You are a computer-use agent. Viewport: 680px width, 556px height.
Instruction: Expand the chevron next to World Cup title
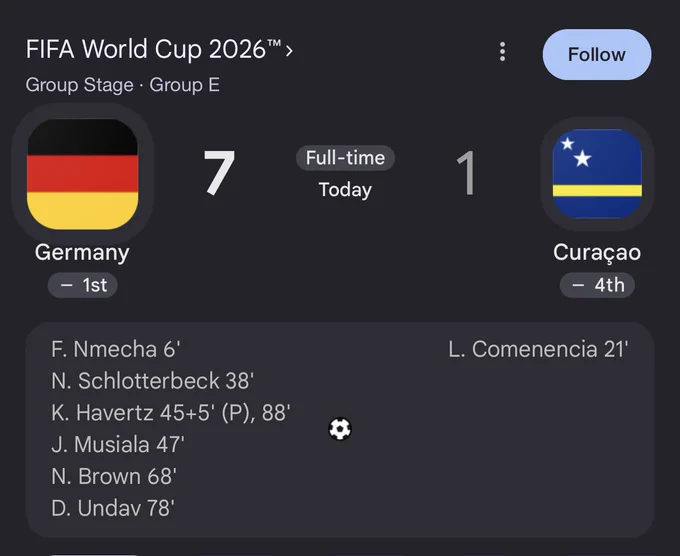point(289,51)
